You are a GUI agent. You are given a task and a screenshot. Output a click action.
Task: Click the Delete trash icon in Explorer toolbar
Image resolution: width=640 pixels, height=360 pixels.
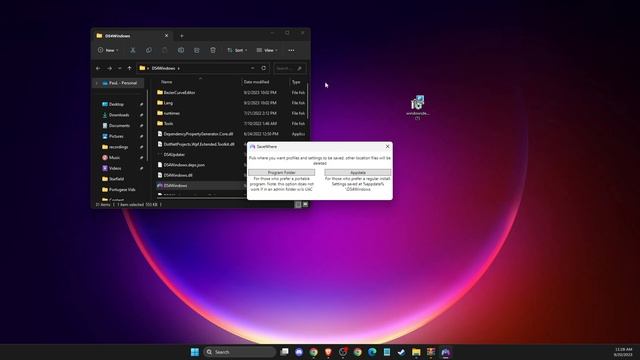[213, 50]
